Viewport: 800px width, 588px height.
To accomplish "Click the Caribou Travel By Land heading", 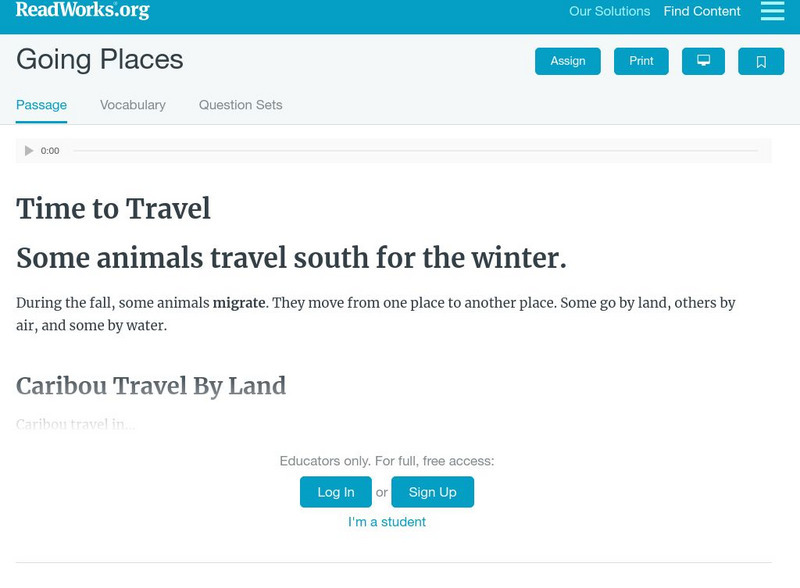I will pos(151,386).
